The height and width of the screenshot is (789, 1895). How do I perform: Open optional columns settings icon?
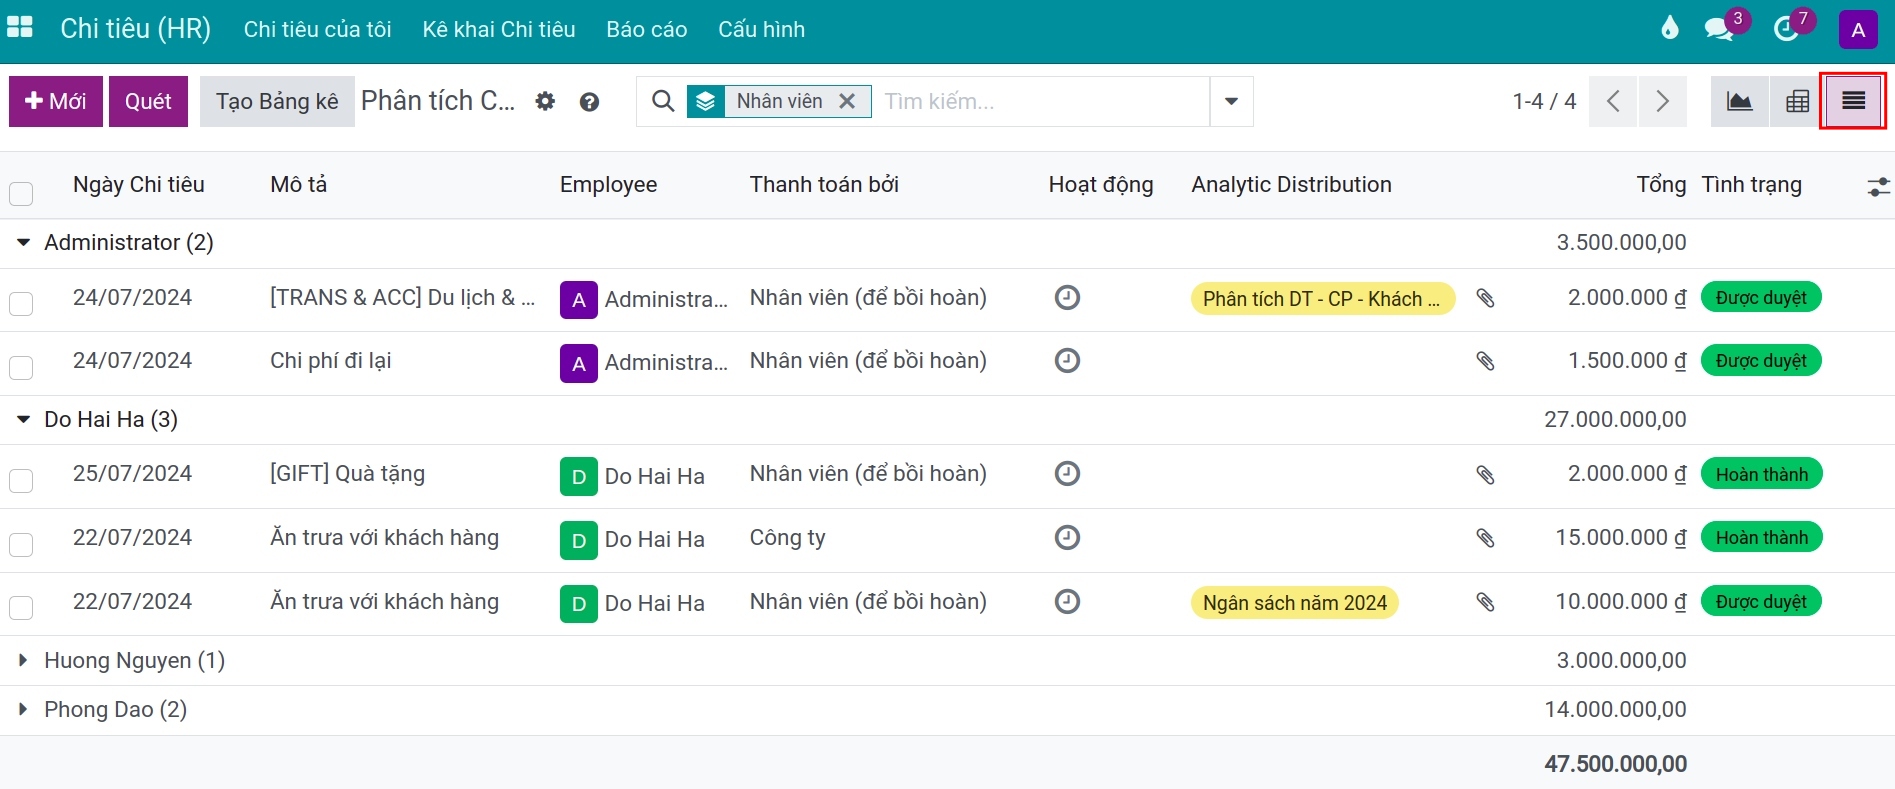[1878, 186]
